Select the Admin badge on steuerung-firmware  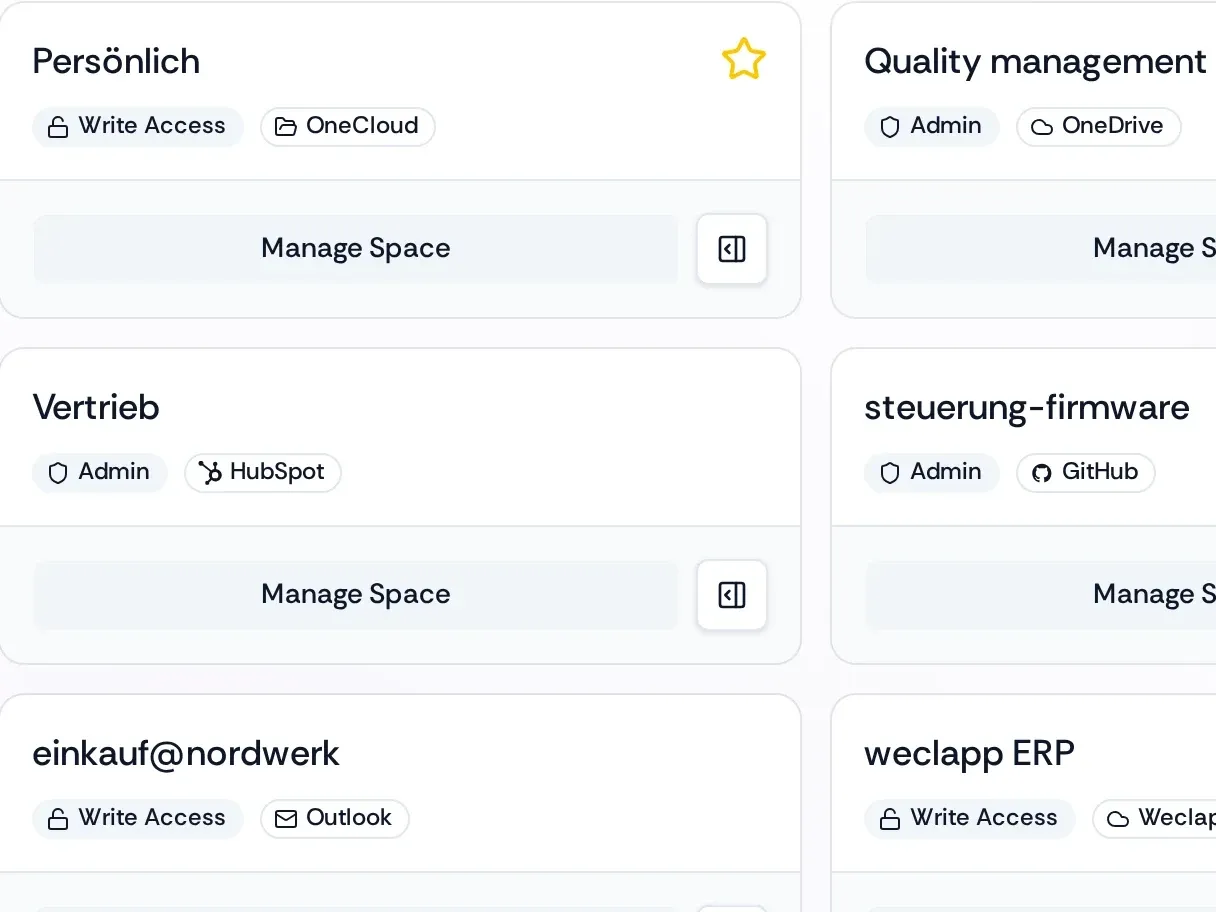pyautogui.click(x=932, y=473)
